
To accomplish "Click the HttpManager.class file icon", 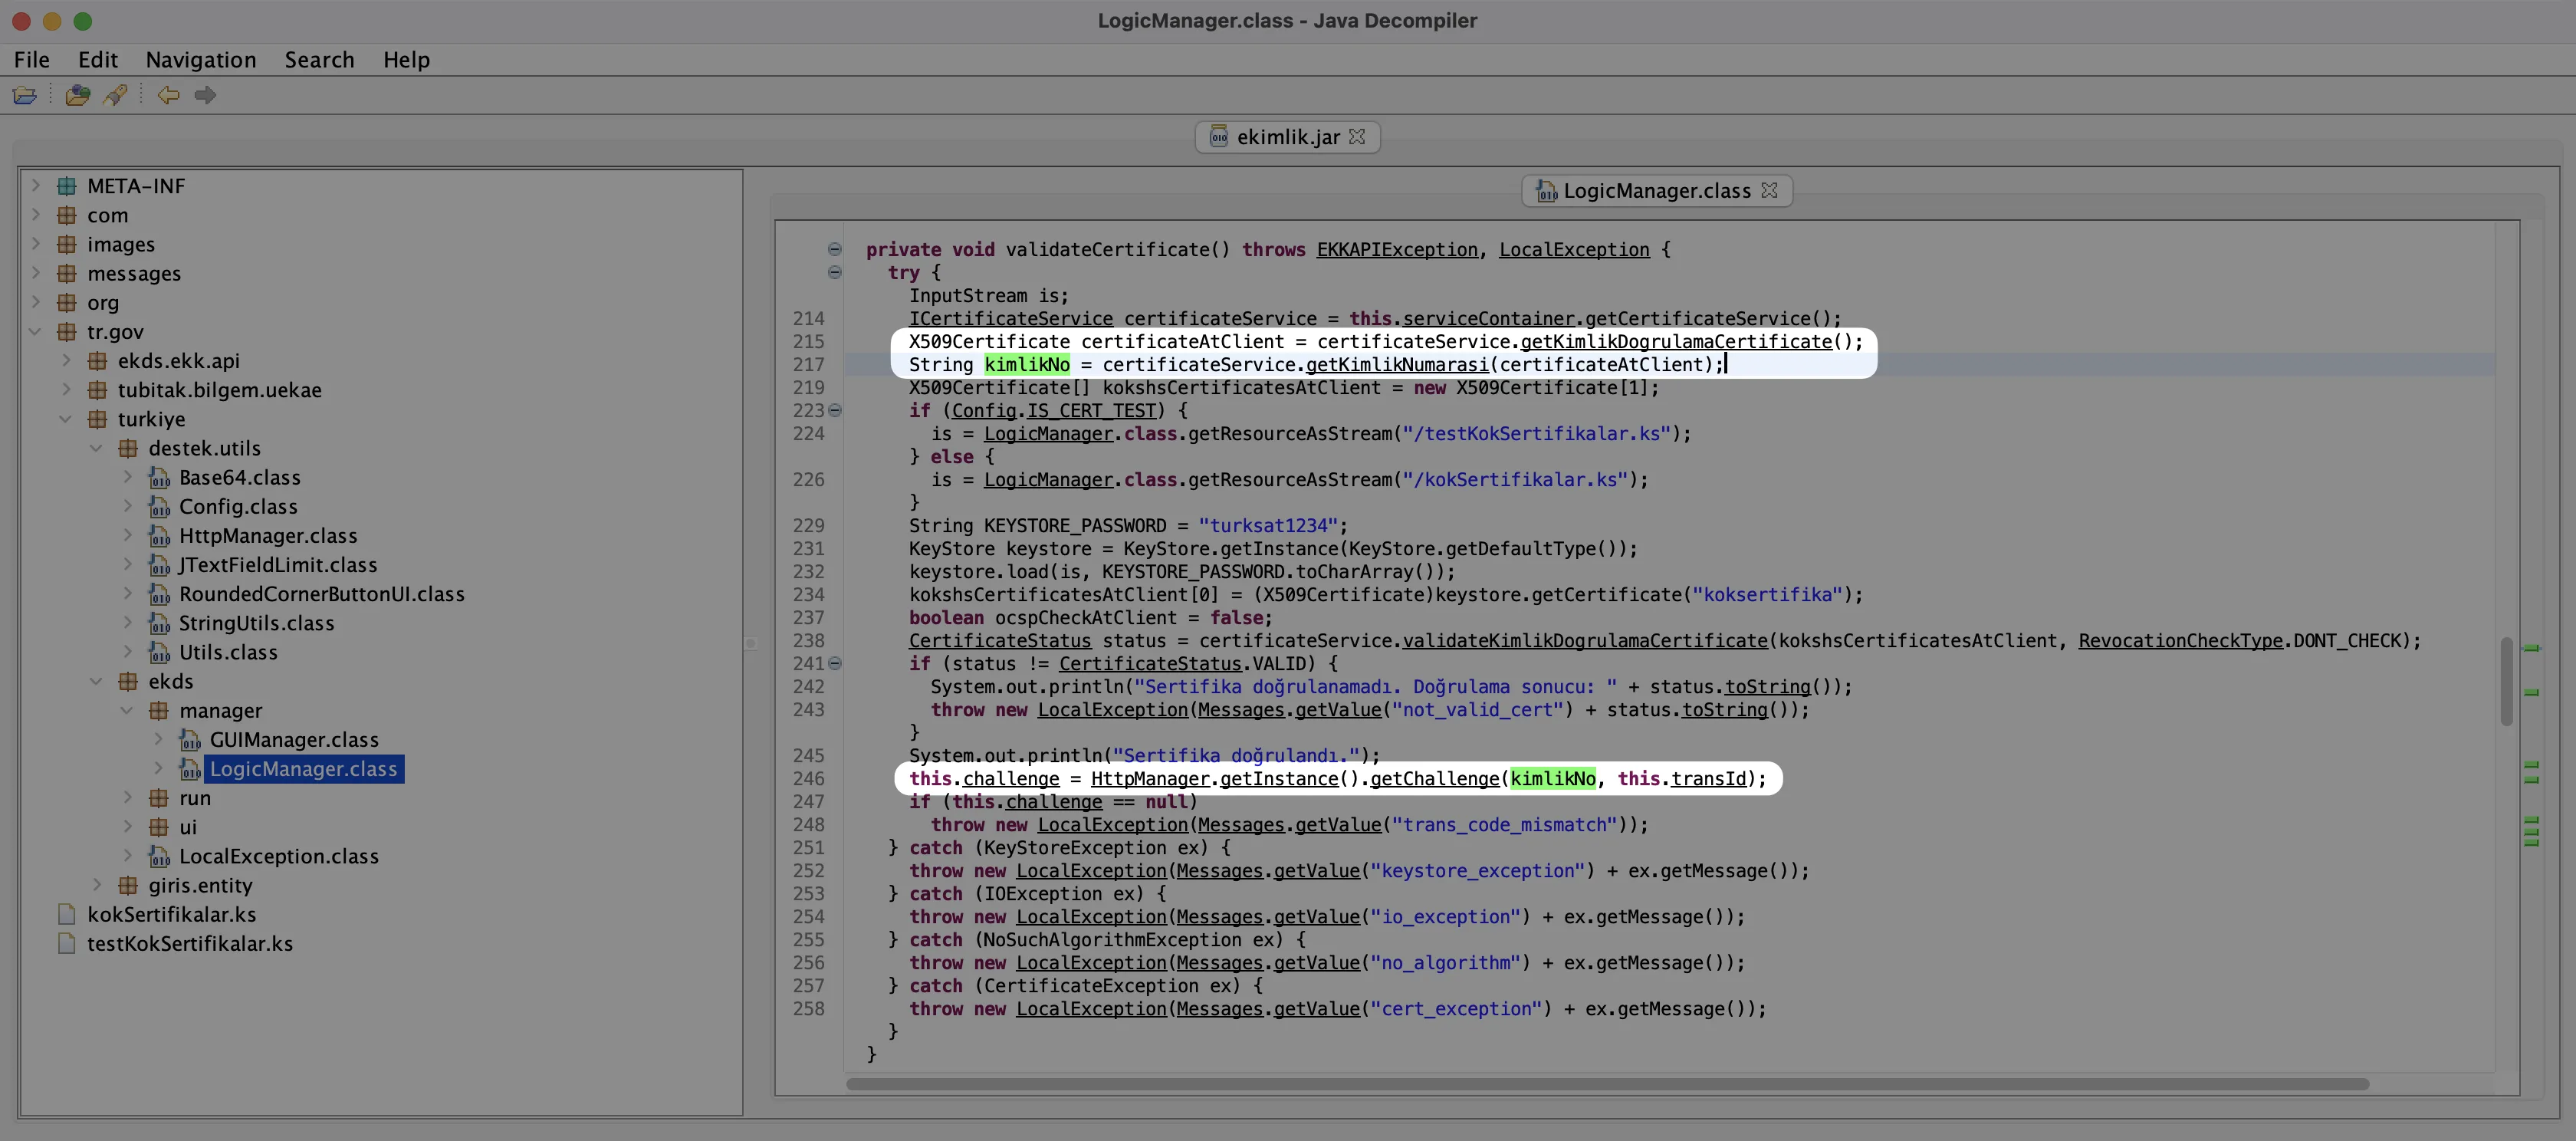I will 159,535.
